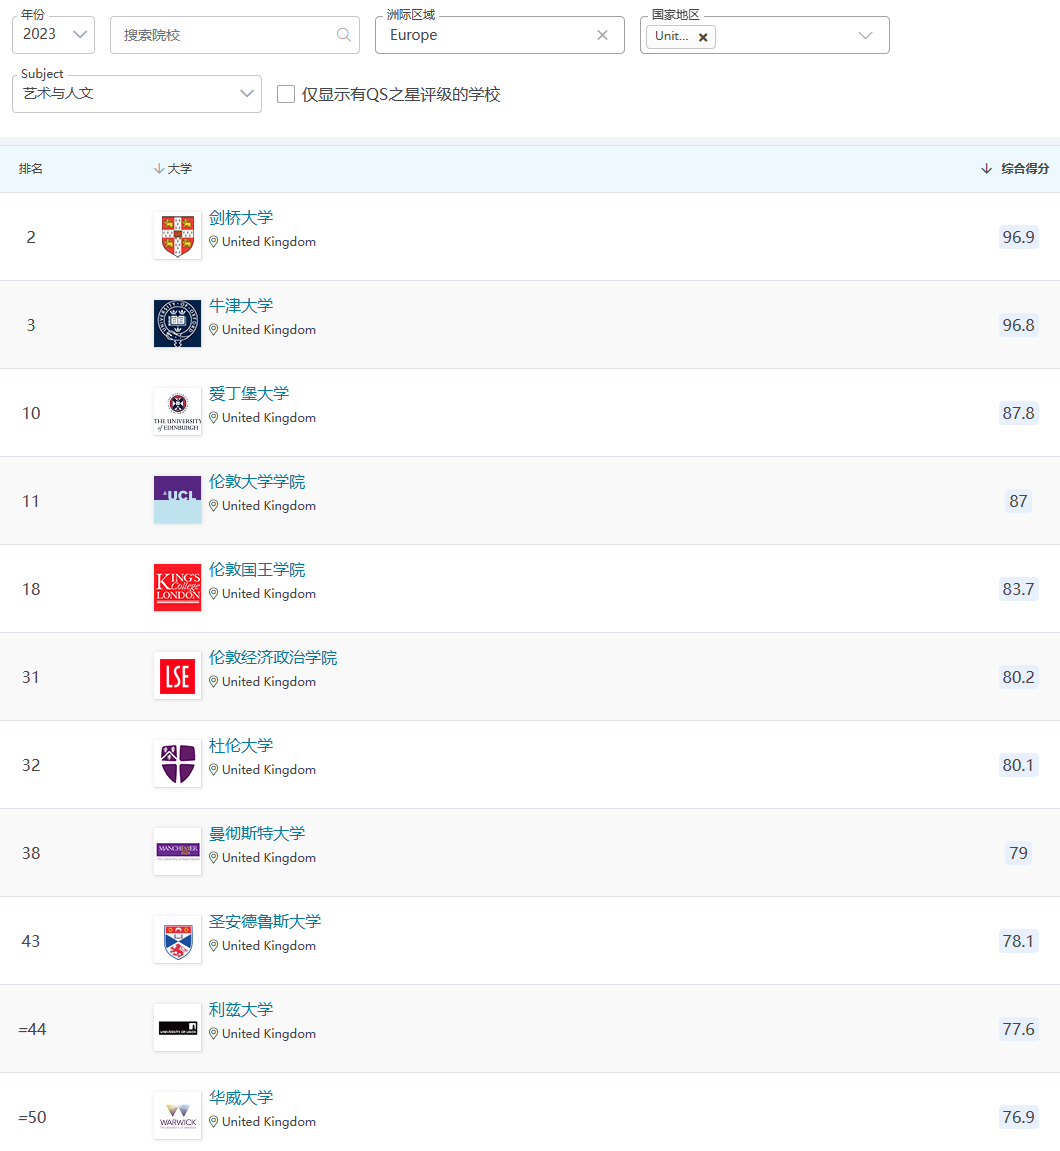Click the 76.9 score for Warwick
The width and height of the screenshot is (1060, 1151).
(1018, 1117)
